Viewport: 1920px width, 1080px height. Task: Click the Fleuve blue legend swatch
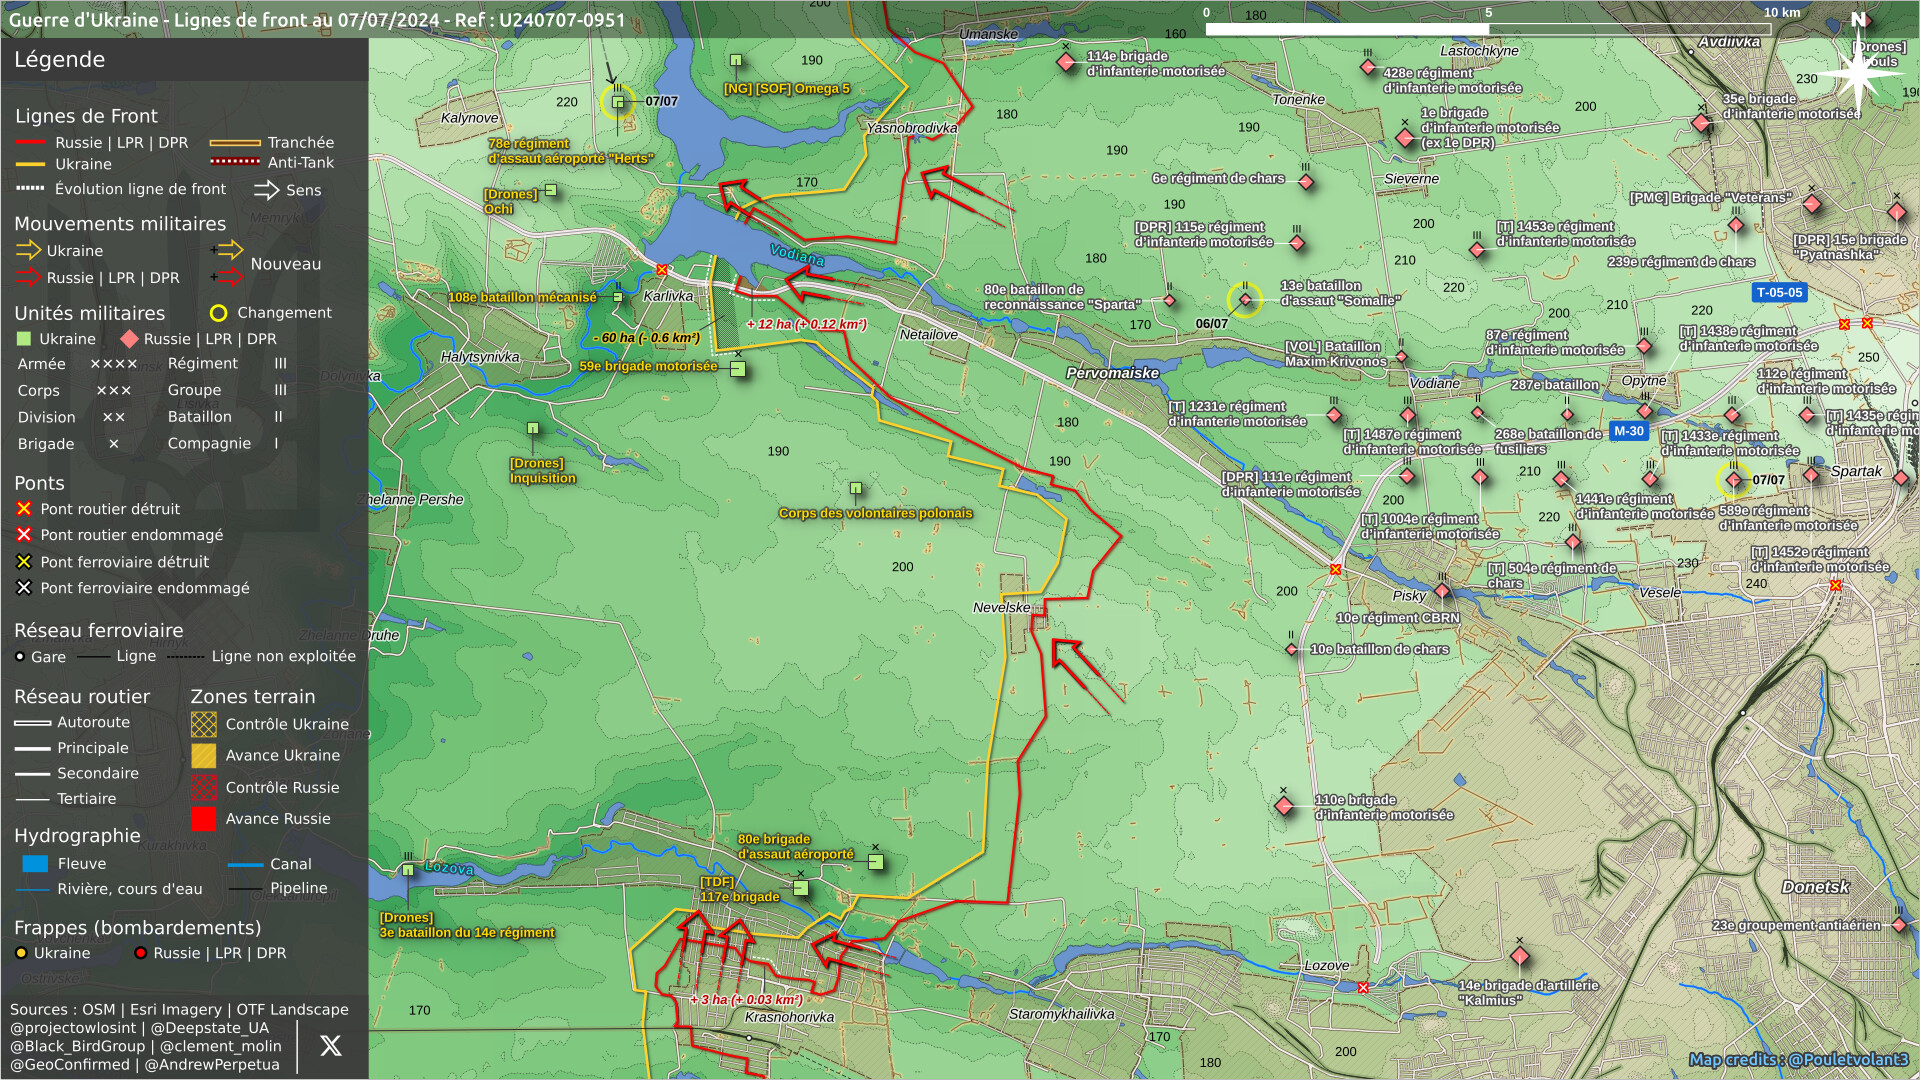coord(35,864)
